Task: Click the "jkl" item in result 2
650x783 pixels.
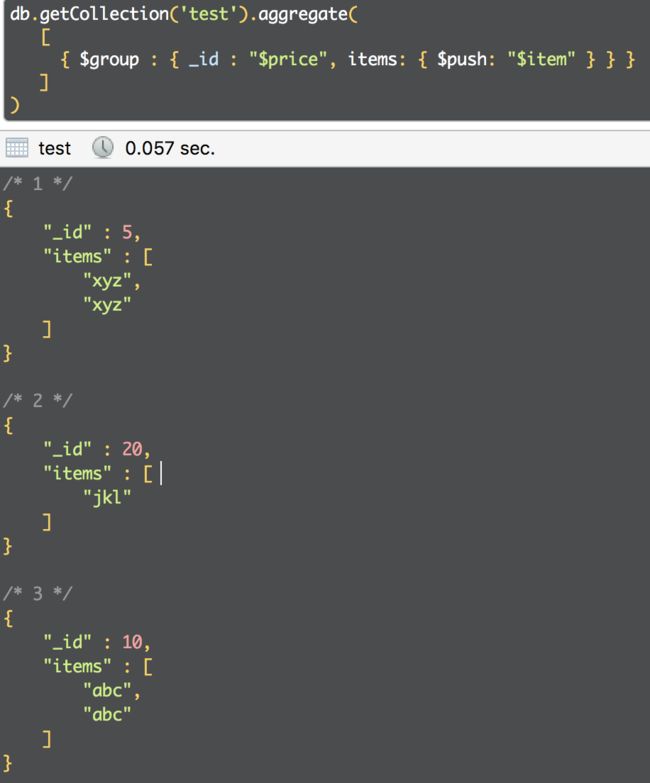Action: (107, 497)
